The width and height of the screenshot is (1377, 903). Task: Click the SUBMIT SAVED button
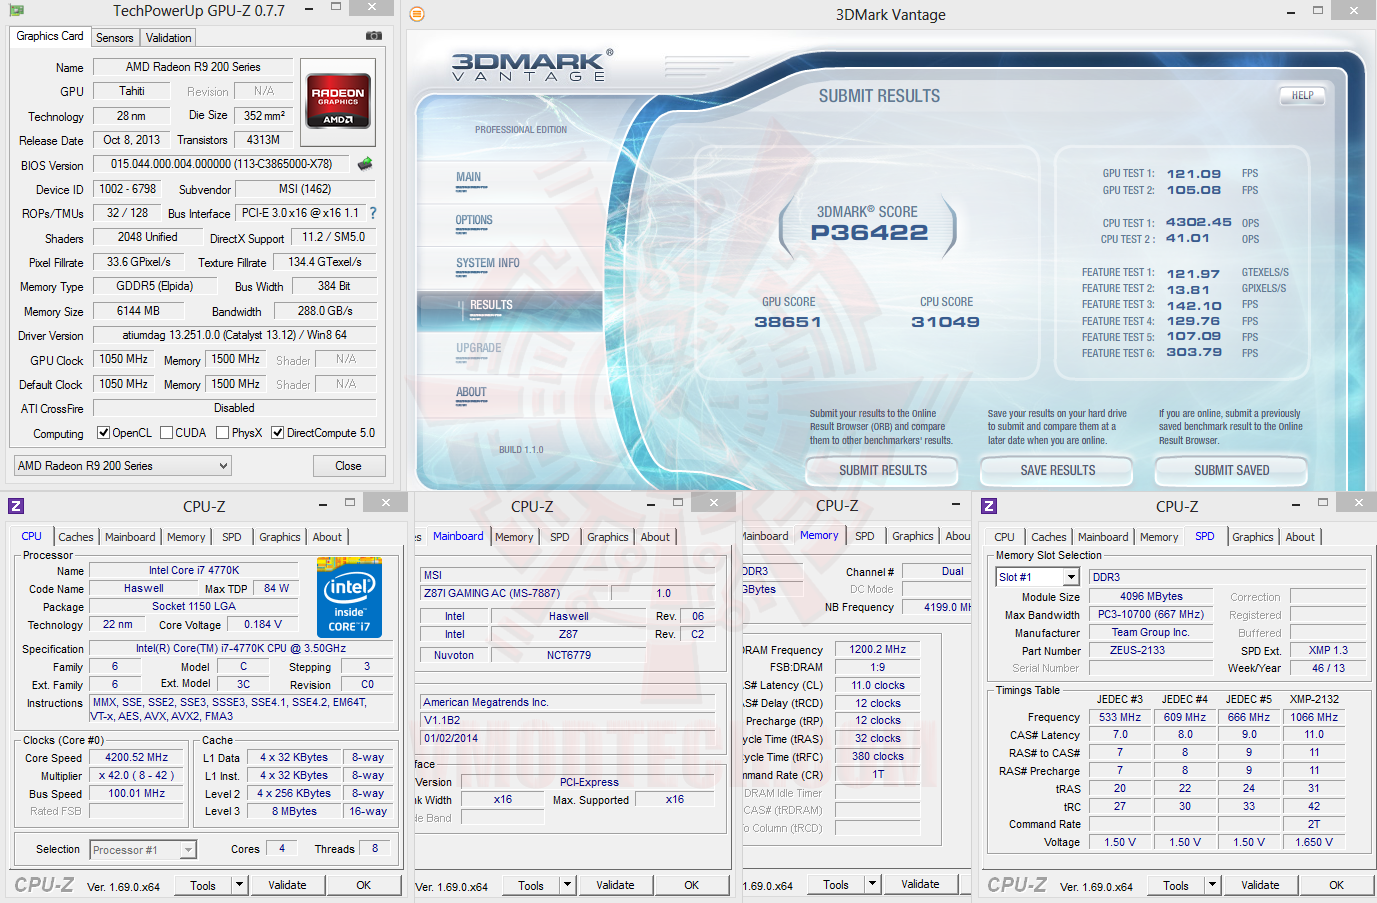coord(1232,470)
